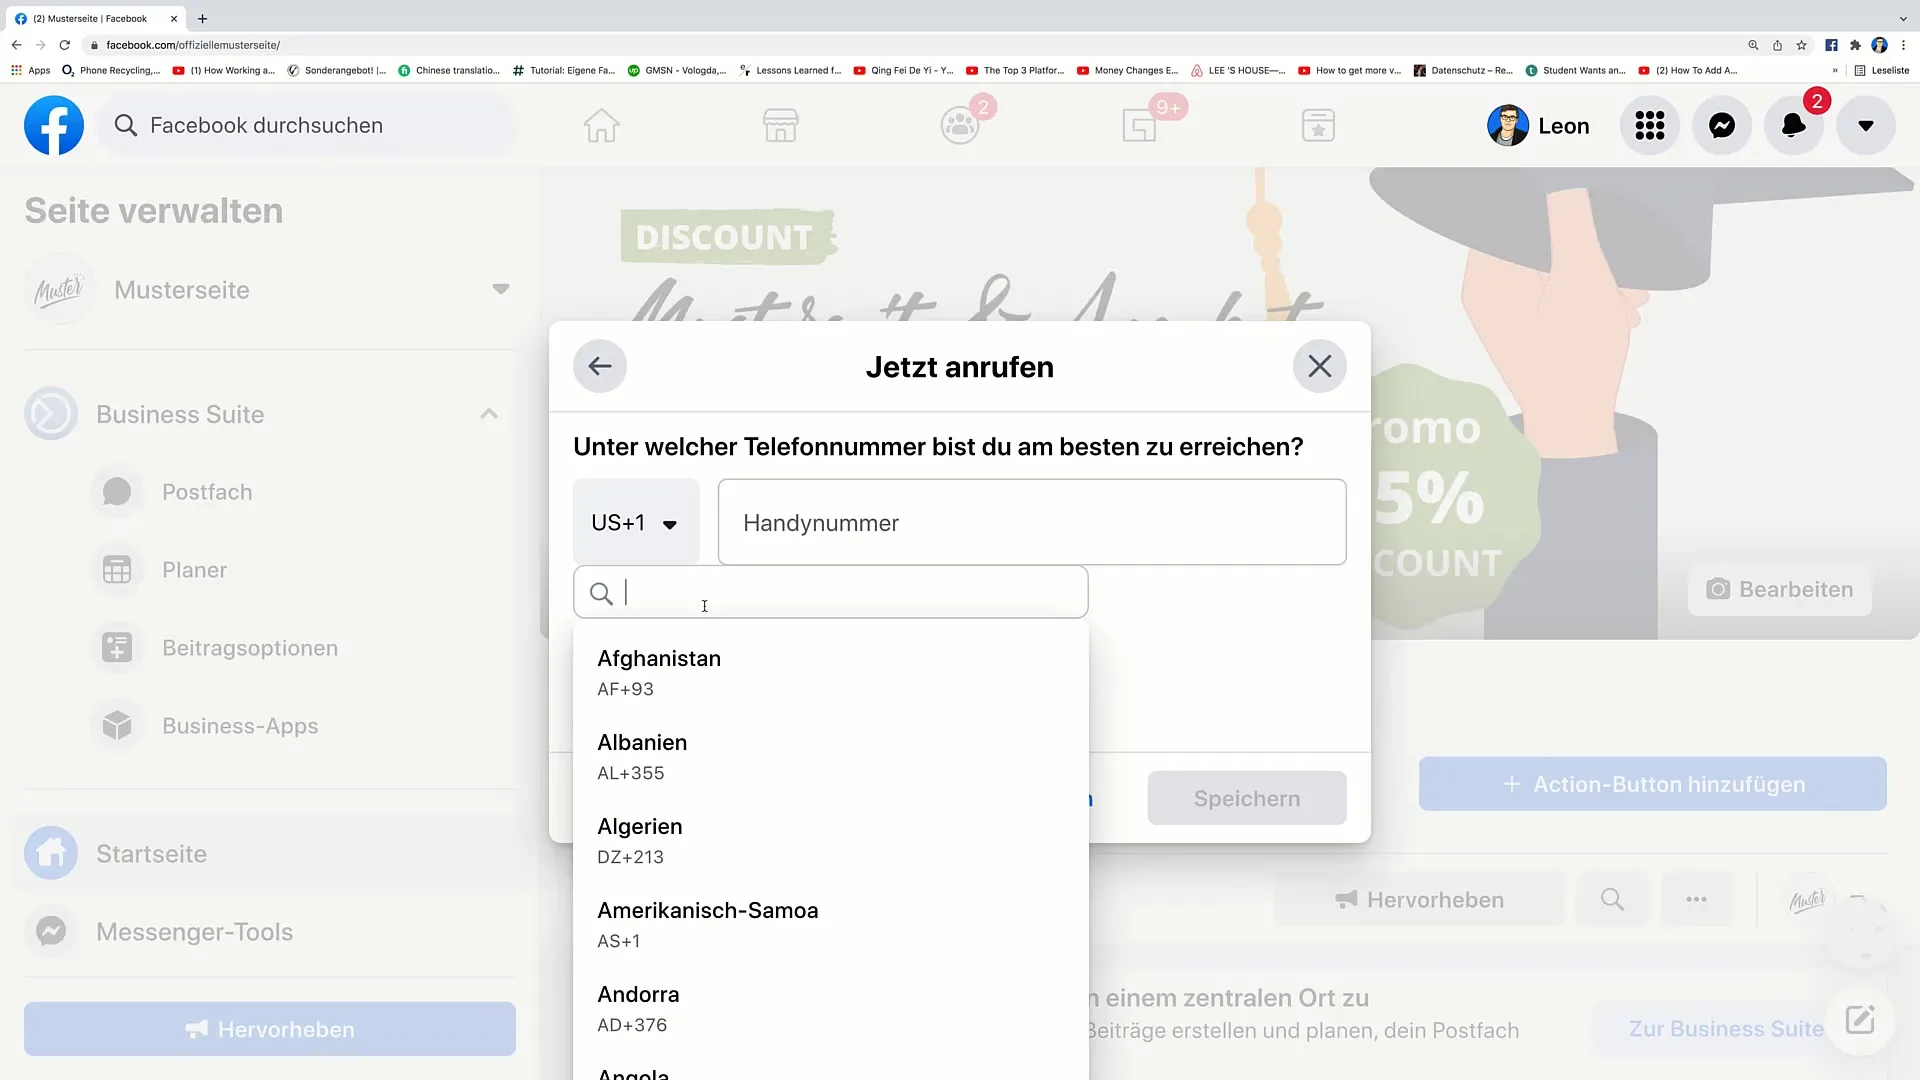Viewport: 1920px width, 1080px height.
Task: Open the Apps bookmarks shortcut
Action: [x=30, y=70]
